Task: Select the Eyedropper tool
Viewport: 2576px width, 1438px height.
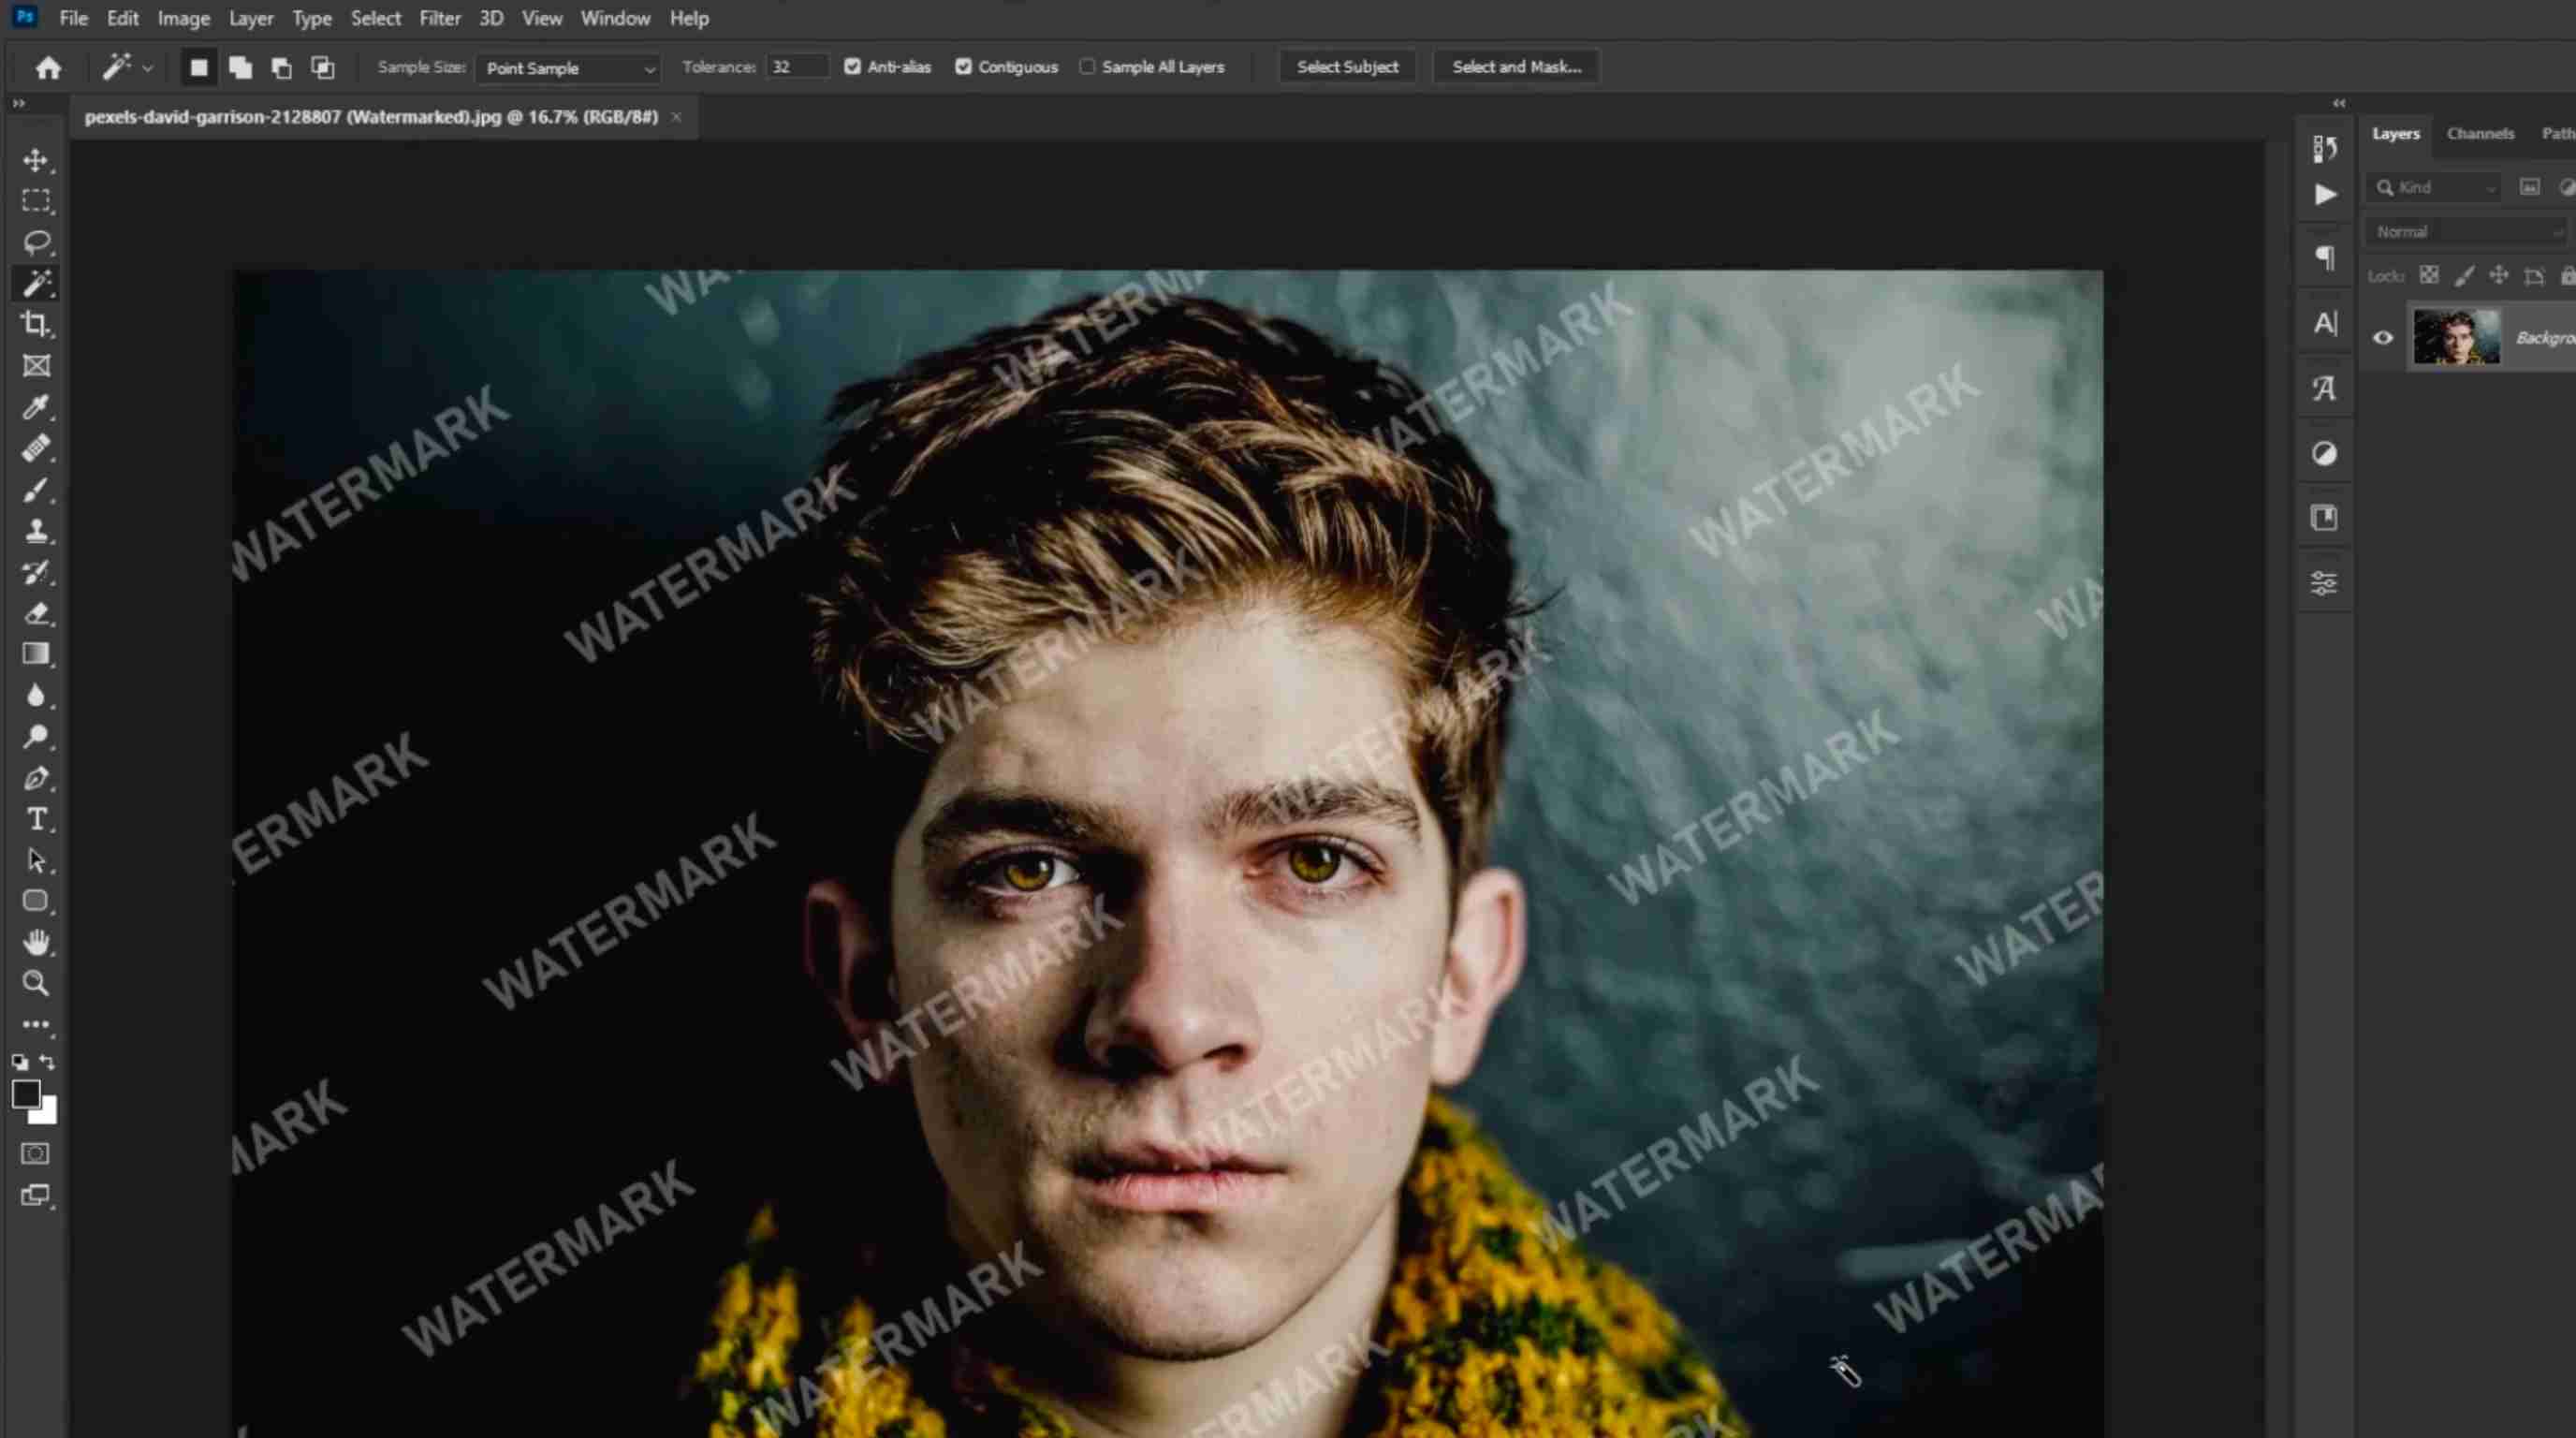Action: [x=36, y=407]
